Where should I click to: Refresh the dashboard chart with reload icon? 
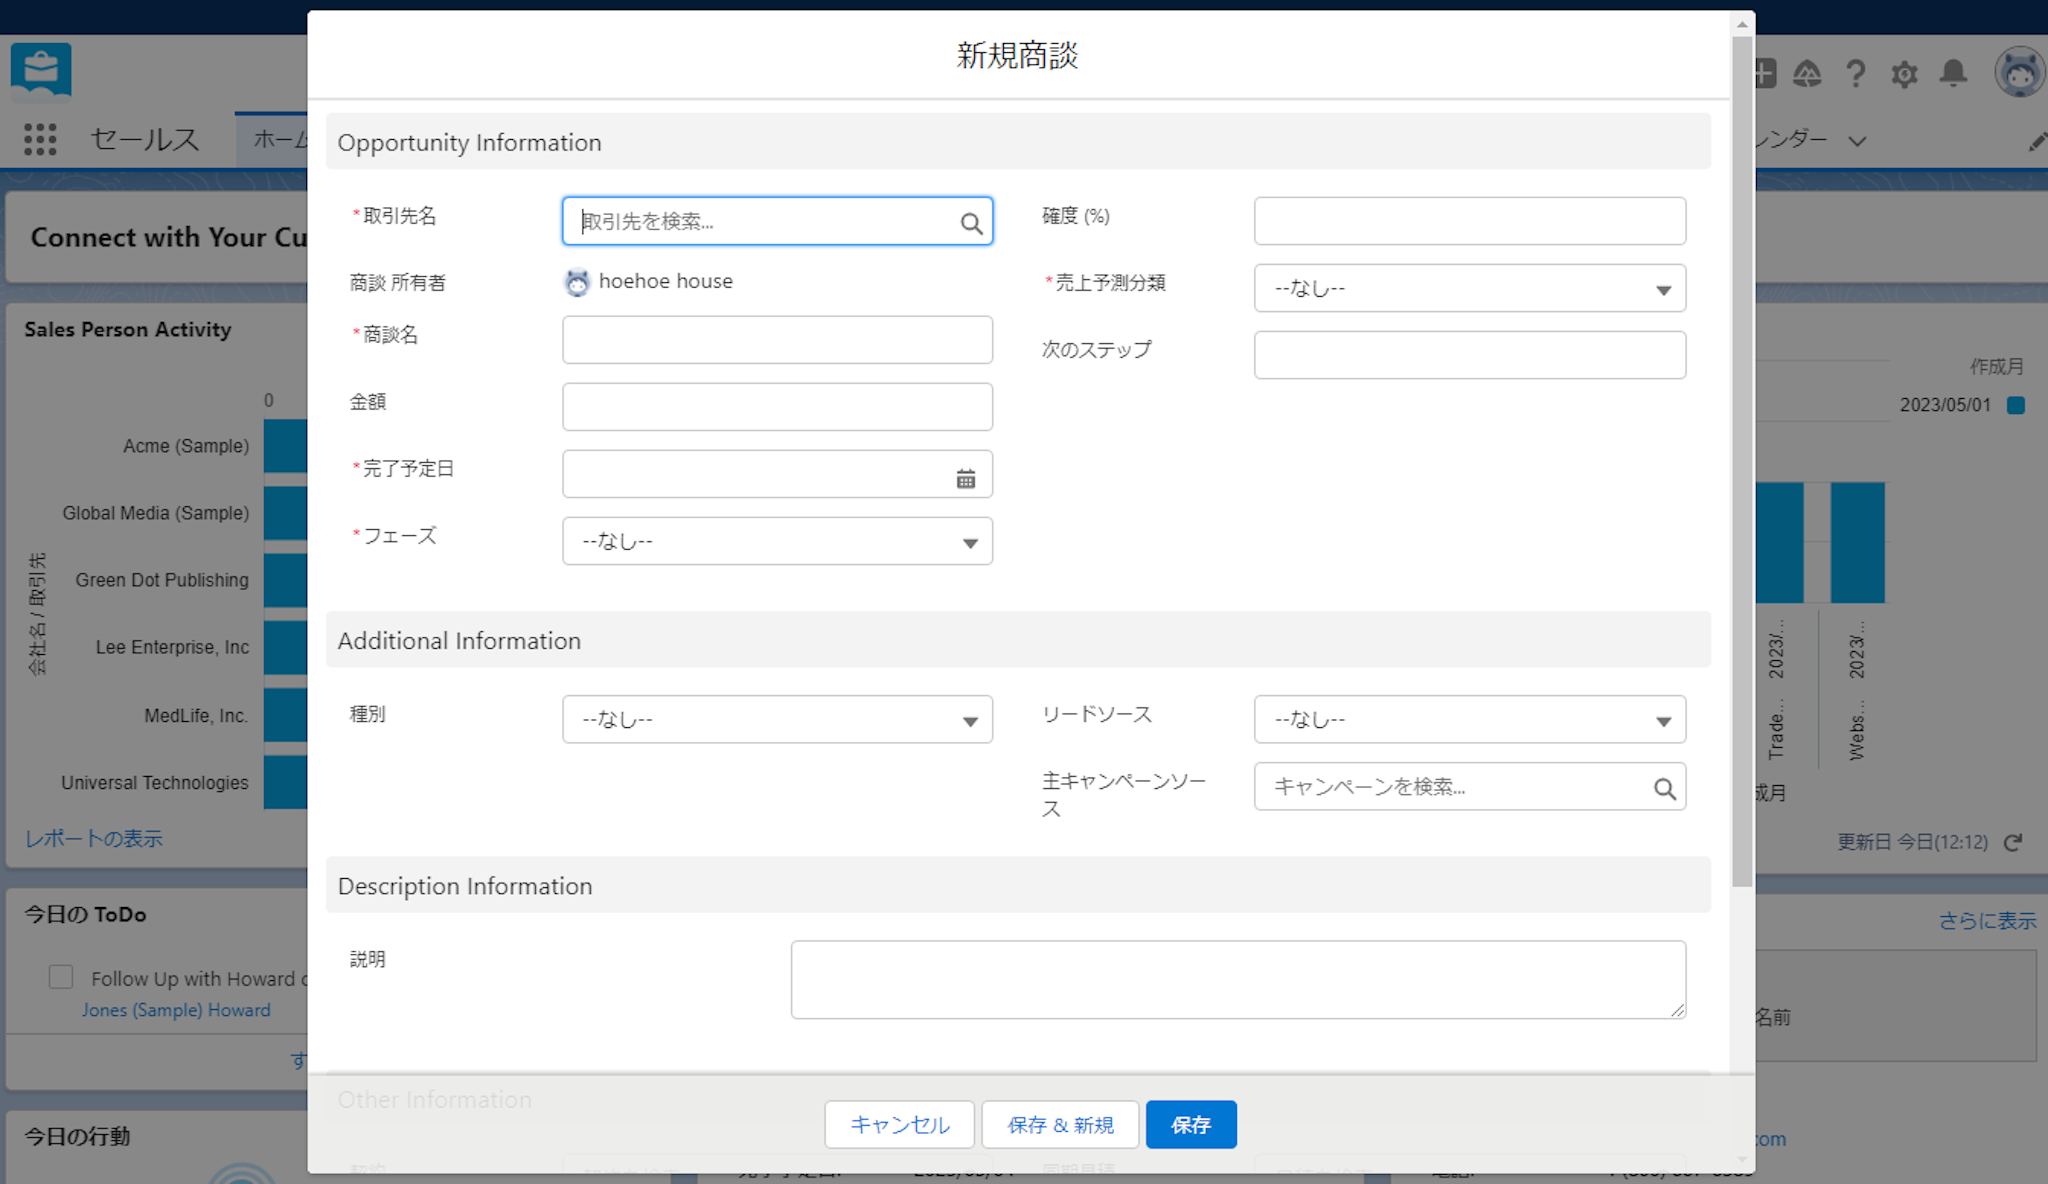click(x=2013, y=842)
